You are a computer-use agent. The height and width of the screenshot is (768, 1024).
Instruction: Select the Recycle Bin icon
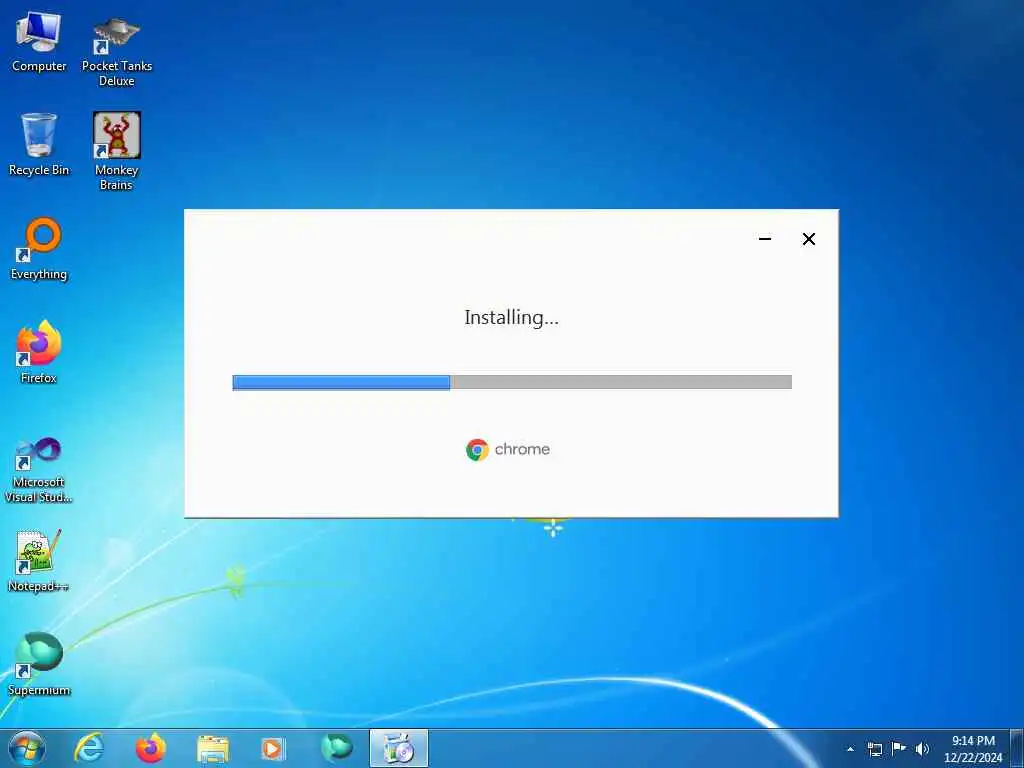(39, 144)
